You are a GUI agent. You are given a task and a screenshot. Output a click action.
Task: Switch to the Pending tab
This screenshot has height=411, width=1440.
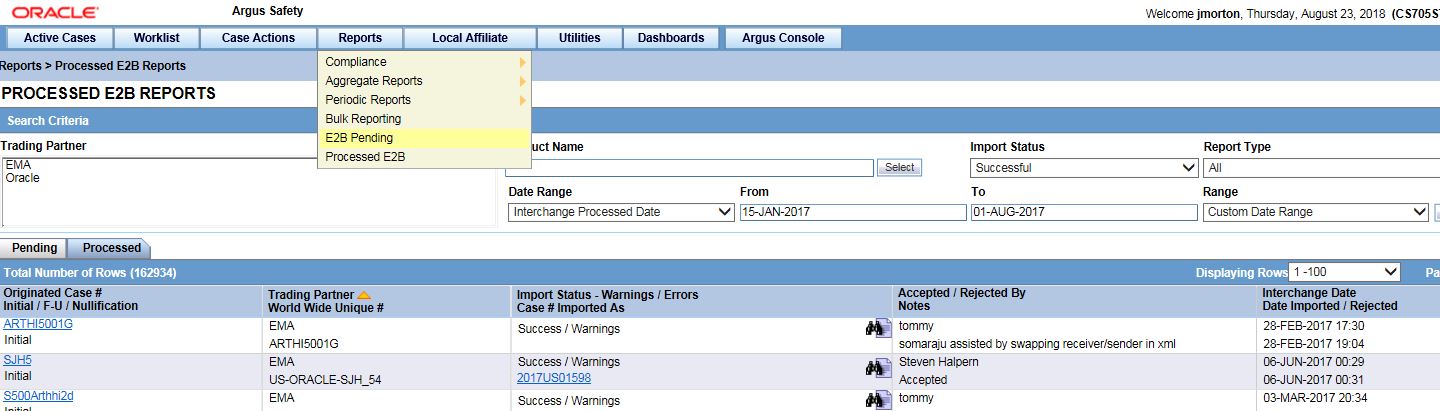pyautogui.click(x=34, y=248)
